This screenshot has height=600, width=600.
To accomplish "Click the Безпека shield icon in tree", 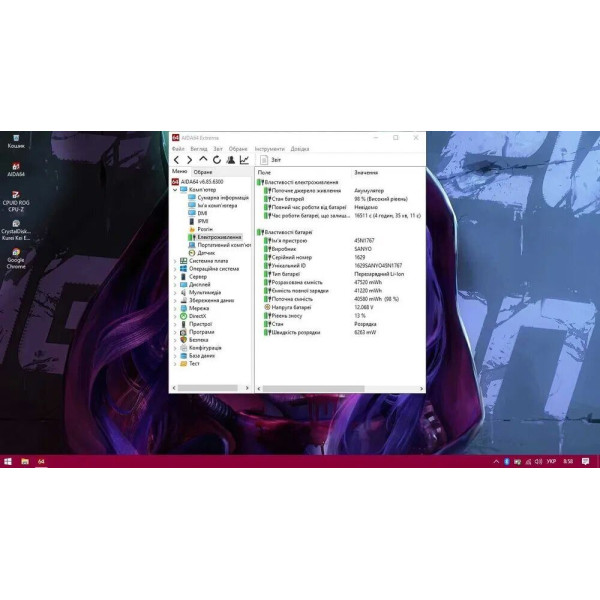I will pyautogui.click(x=183, y=340).
